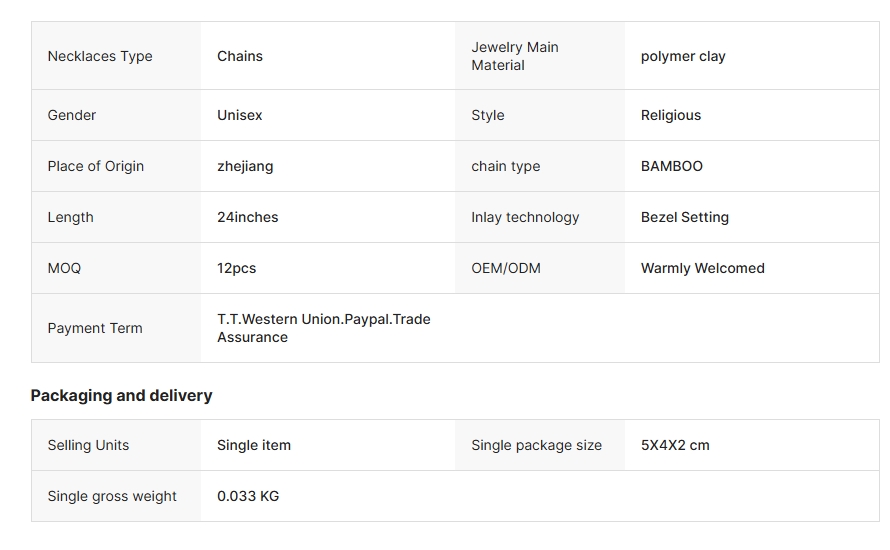Select the "0.033 KG" gross weight value
Viewport: 890px width, 550px height.
pyautogui.click(x=248, y=496)
